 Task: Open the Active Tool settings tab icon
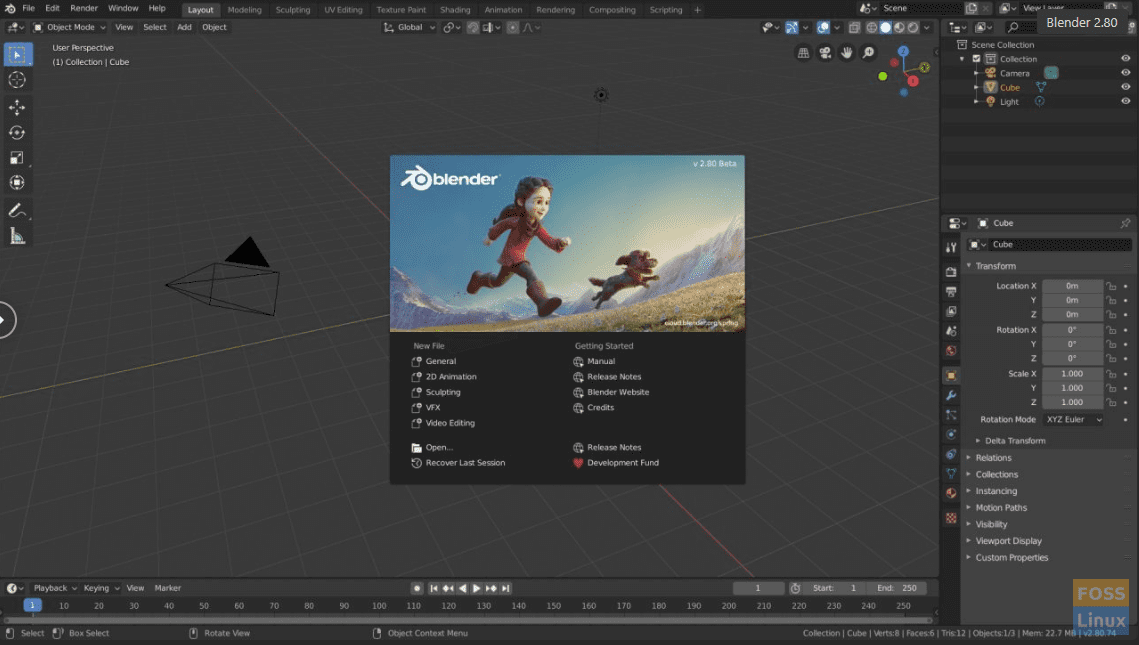pyautogui.click(x=951, y=248)
